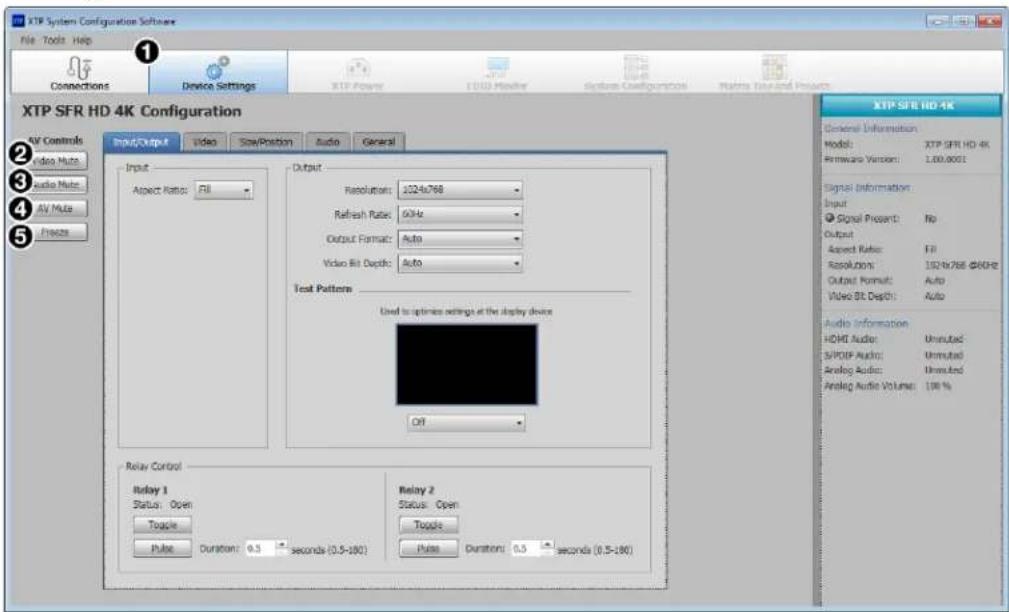
Task: Click the XTP SFR HD 4K panel header
Action: [x=912, y=106]
